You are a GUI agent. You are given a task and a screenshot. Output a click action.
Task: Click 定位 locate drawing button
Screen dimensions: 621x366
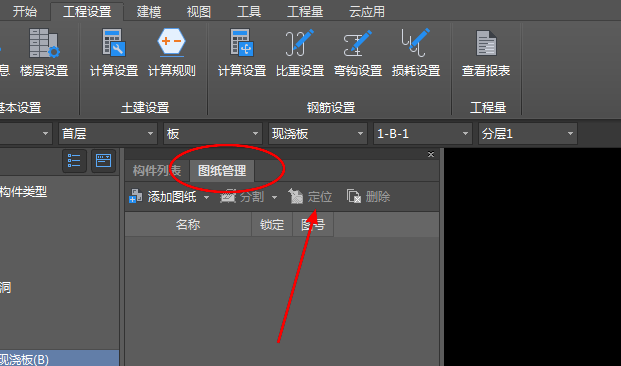coord(310,196)
